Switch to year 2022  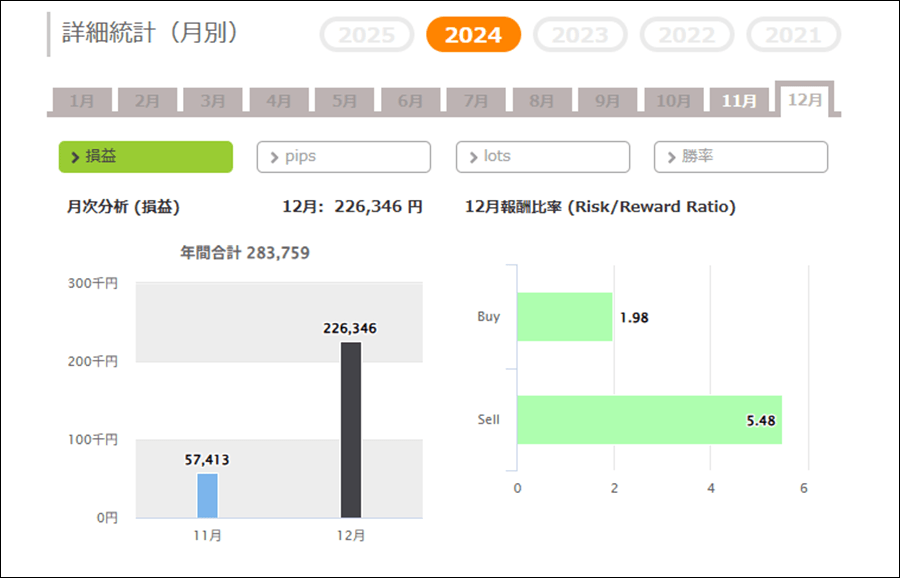pyautogui.click(x=686, y=35)
